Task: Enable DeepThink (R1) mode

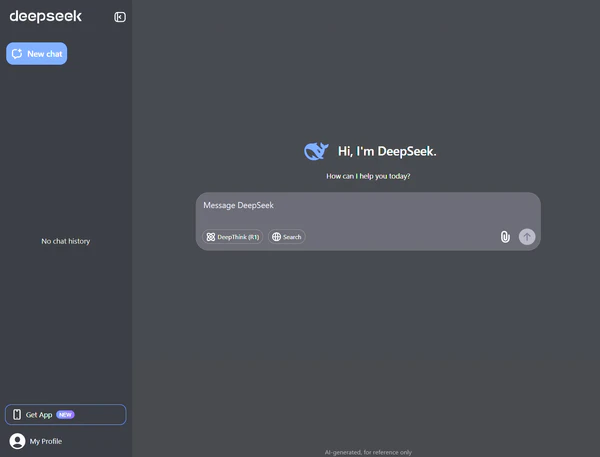Action: point(232,237)
